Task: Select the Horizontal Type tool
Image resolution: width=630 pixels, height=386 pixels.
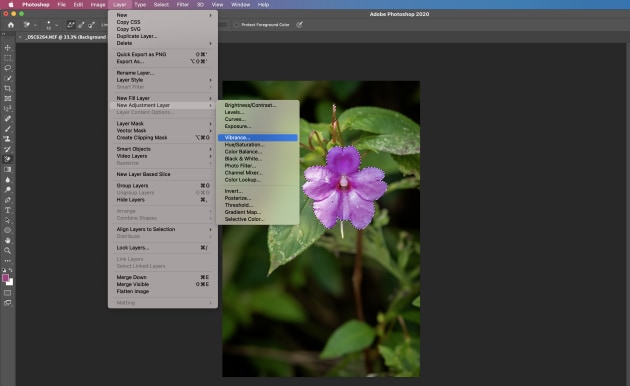Action: (8, 210)
